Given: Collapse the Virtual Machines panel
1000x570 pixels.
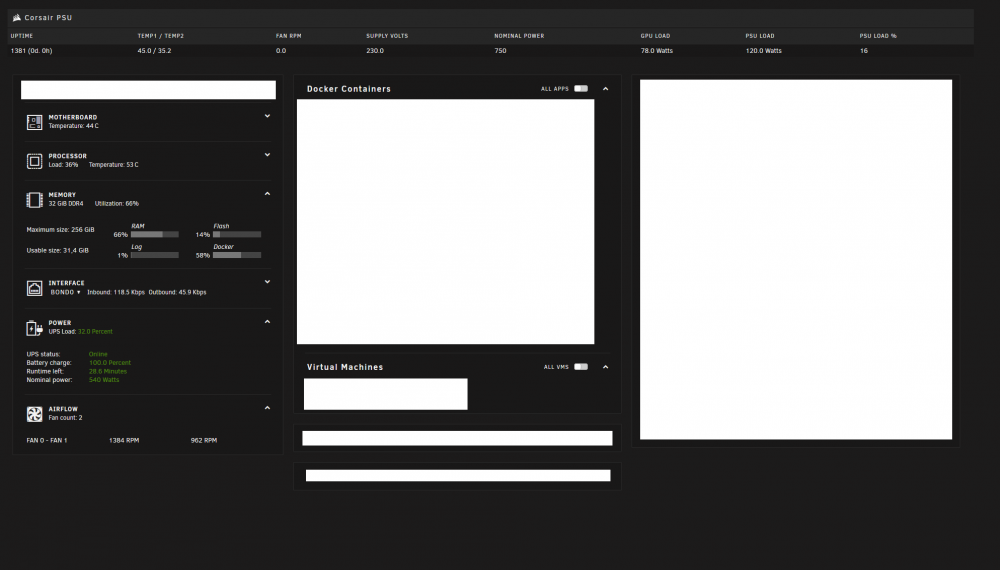Looking at the screenshot, I should point(605,367).
